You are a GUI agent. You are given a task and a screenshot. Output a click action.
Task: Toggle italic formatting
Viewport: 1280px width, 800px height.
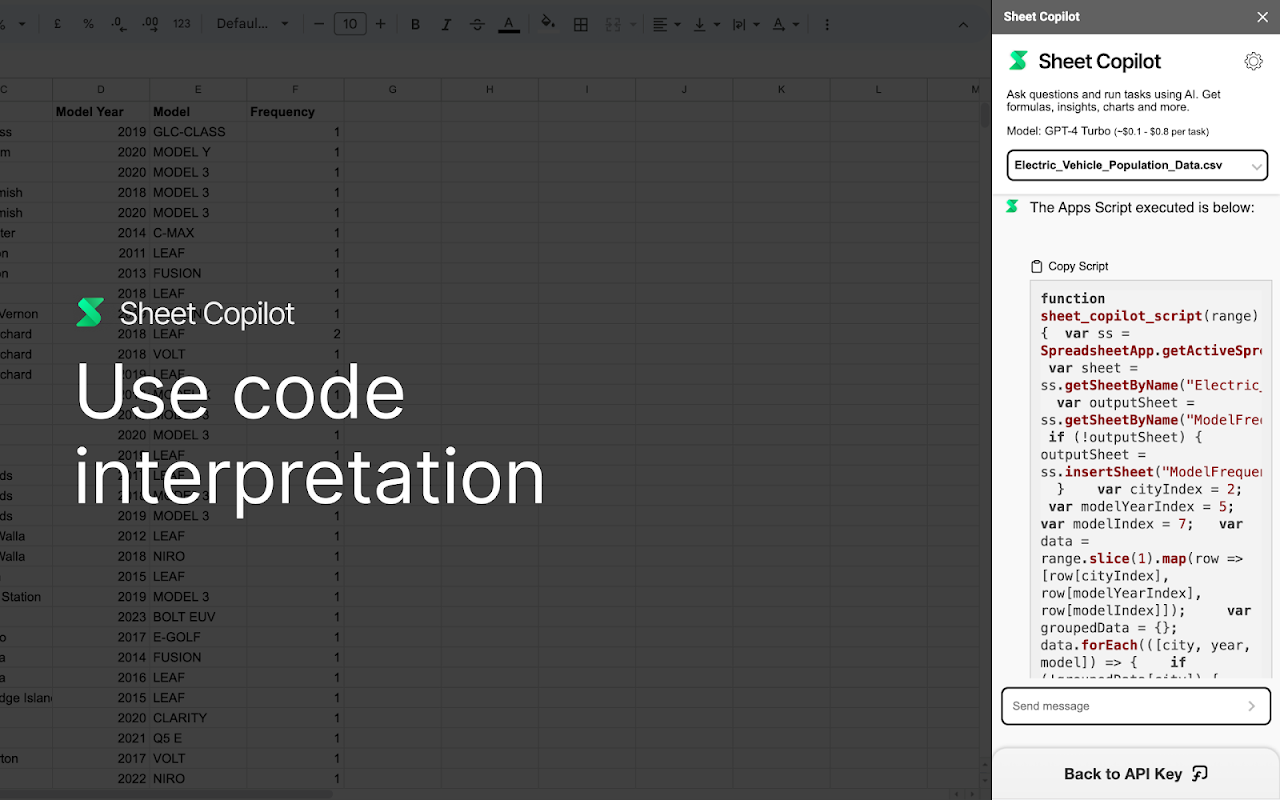click(446, 24)
